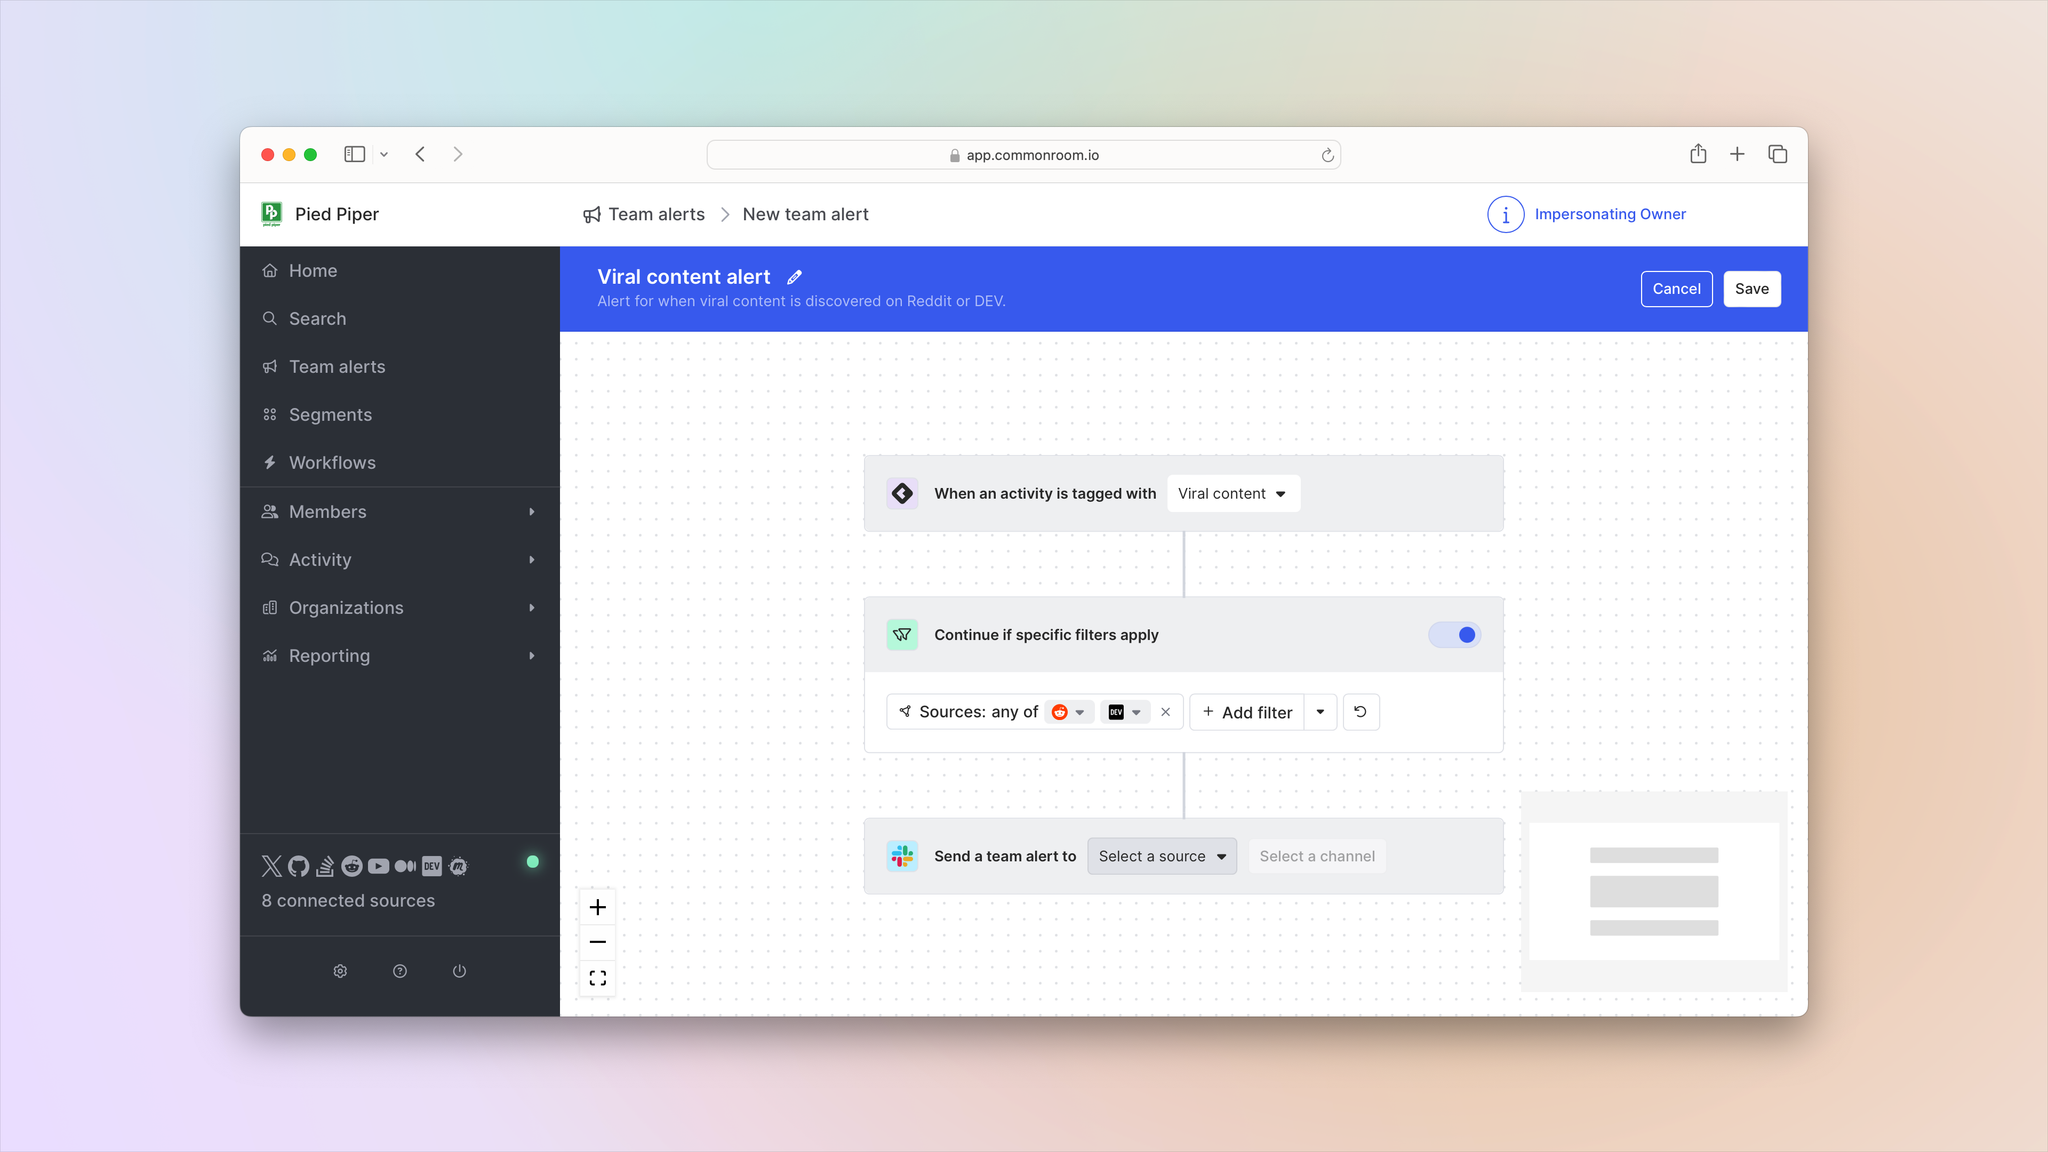Image resolution: width=2048 pixels, height=1152 pixels.
Task: Click the power logout icon
Action: pyautogui.click(x=459, y=971)
